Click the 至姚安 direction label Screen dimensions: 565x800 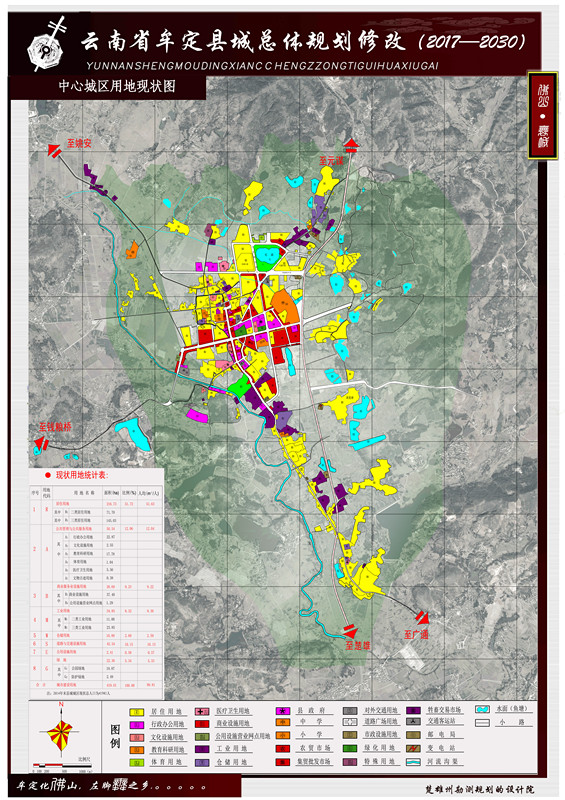(x=79, y=143)
